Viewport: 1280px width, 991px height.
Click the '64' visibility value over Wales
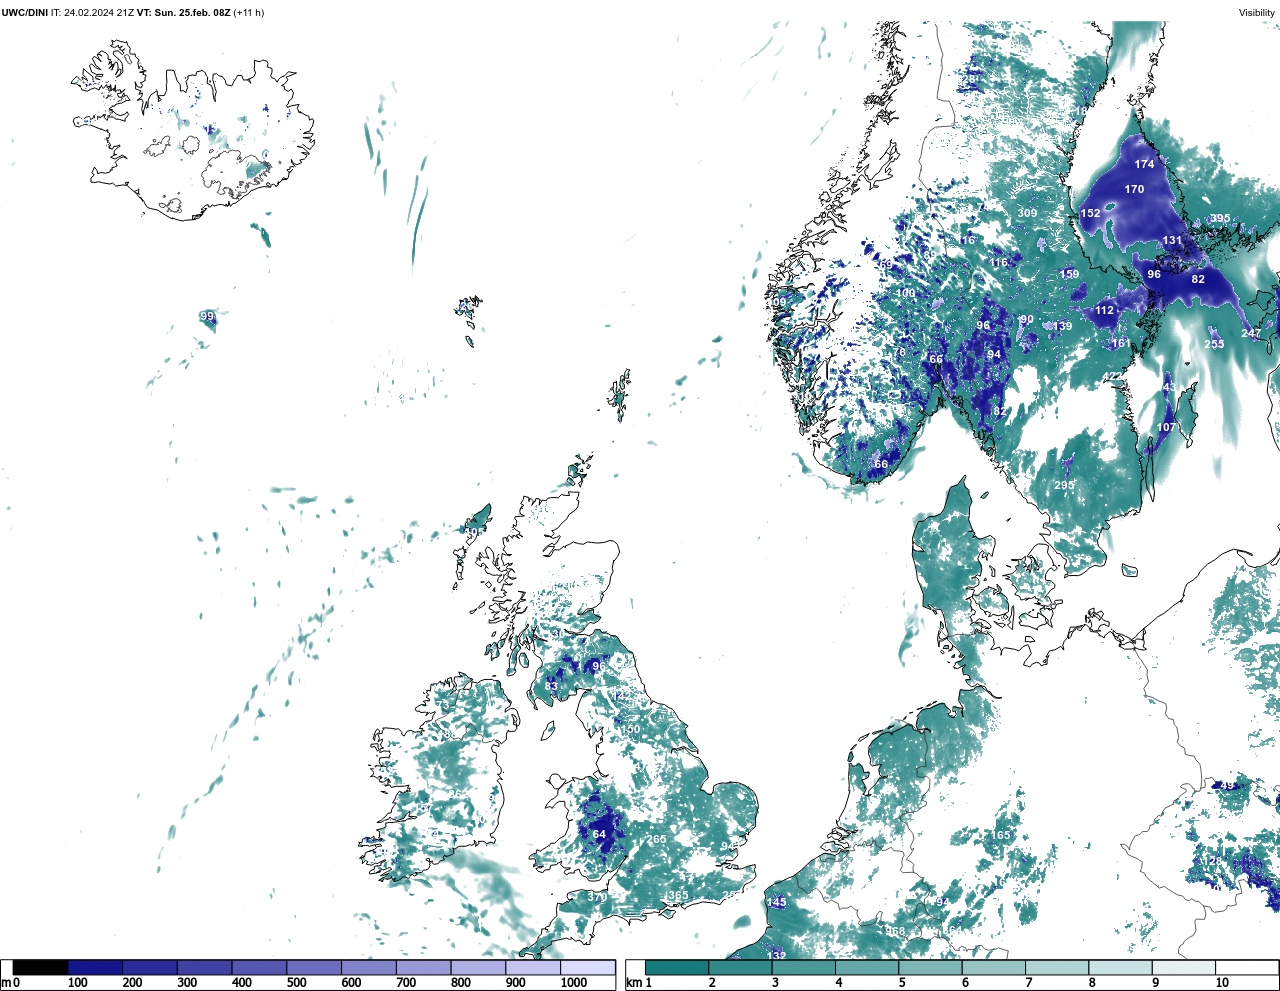pos(599,834)
